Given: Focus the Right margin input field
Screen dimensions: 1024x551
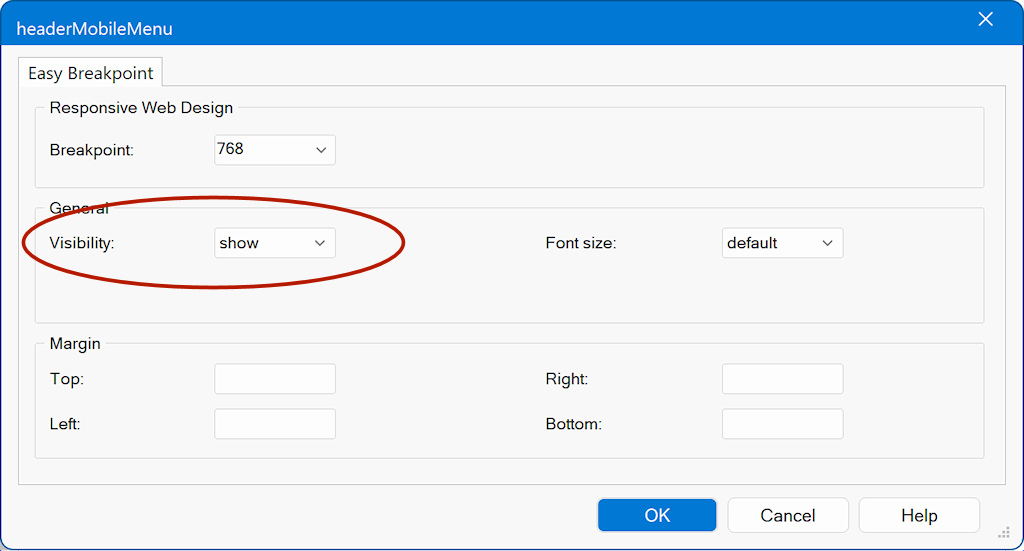Looking at the screenshot, I should 782,379.
